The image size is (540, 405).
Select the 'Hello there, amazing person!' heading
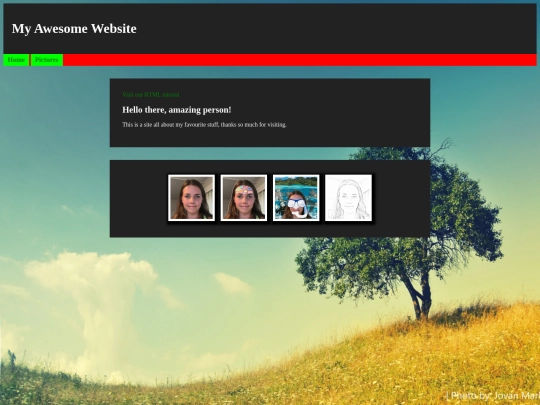[x=177, y=110]
